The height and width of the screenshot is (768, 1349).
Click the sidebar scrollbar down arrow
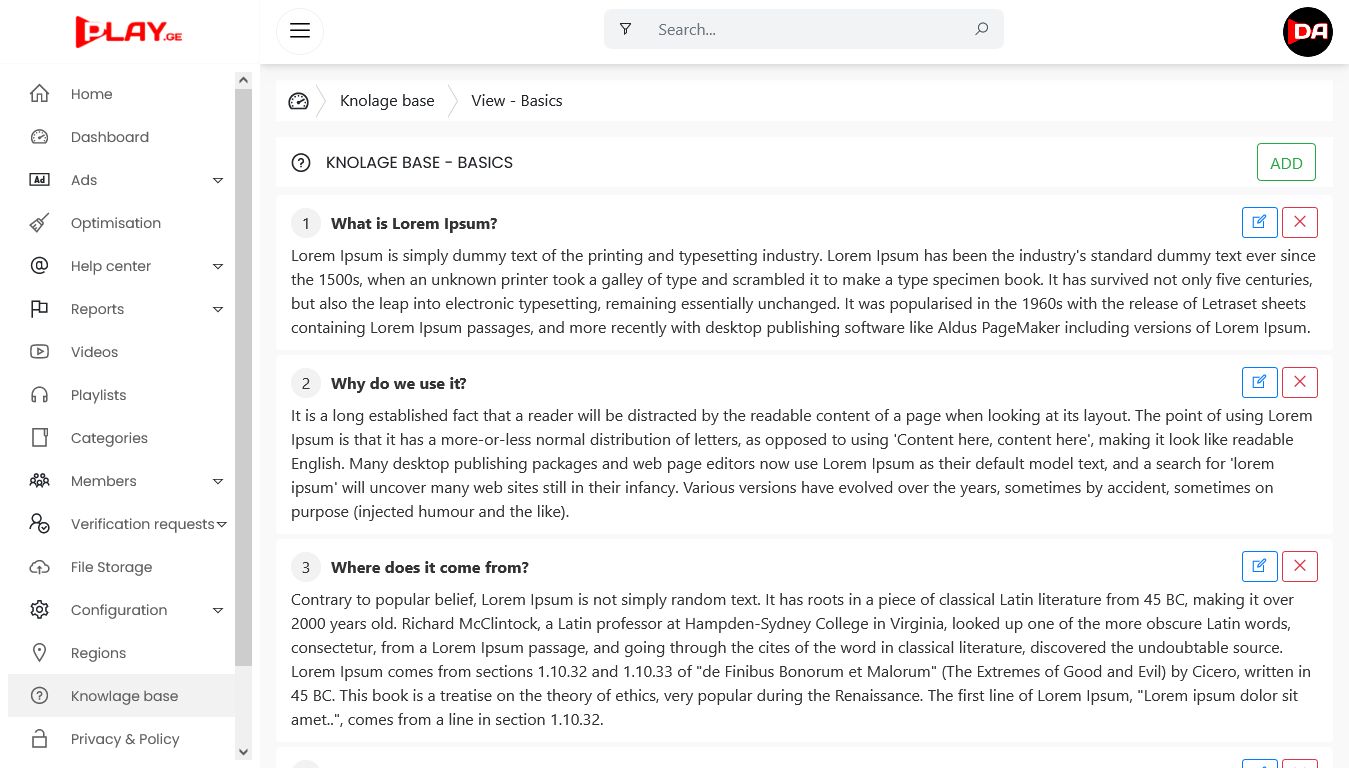(x=243, y=751)
